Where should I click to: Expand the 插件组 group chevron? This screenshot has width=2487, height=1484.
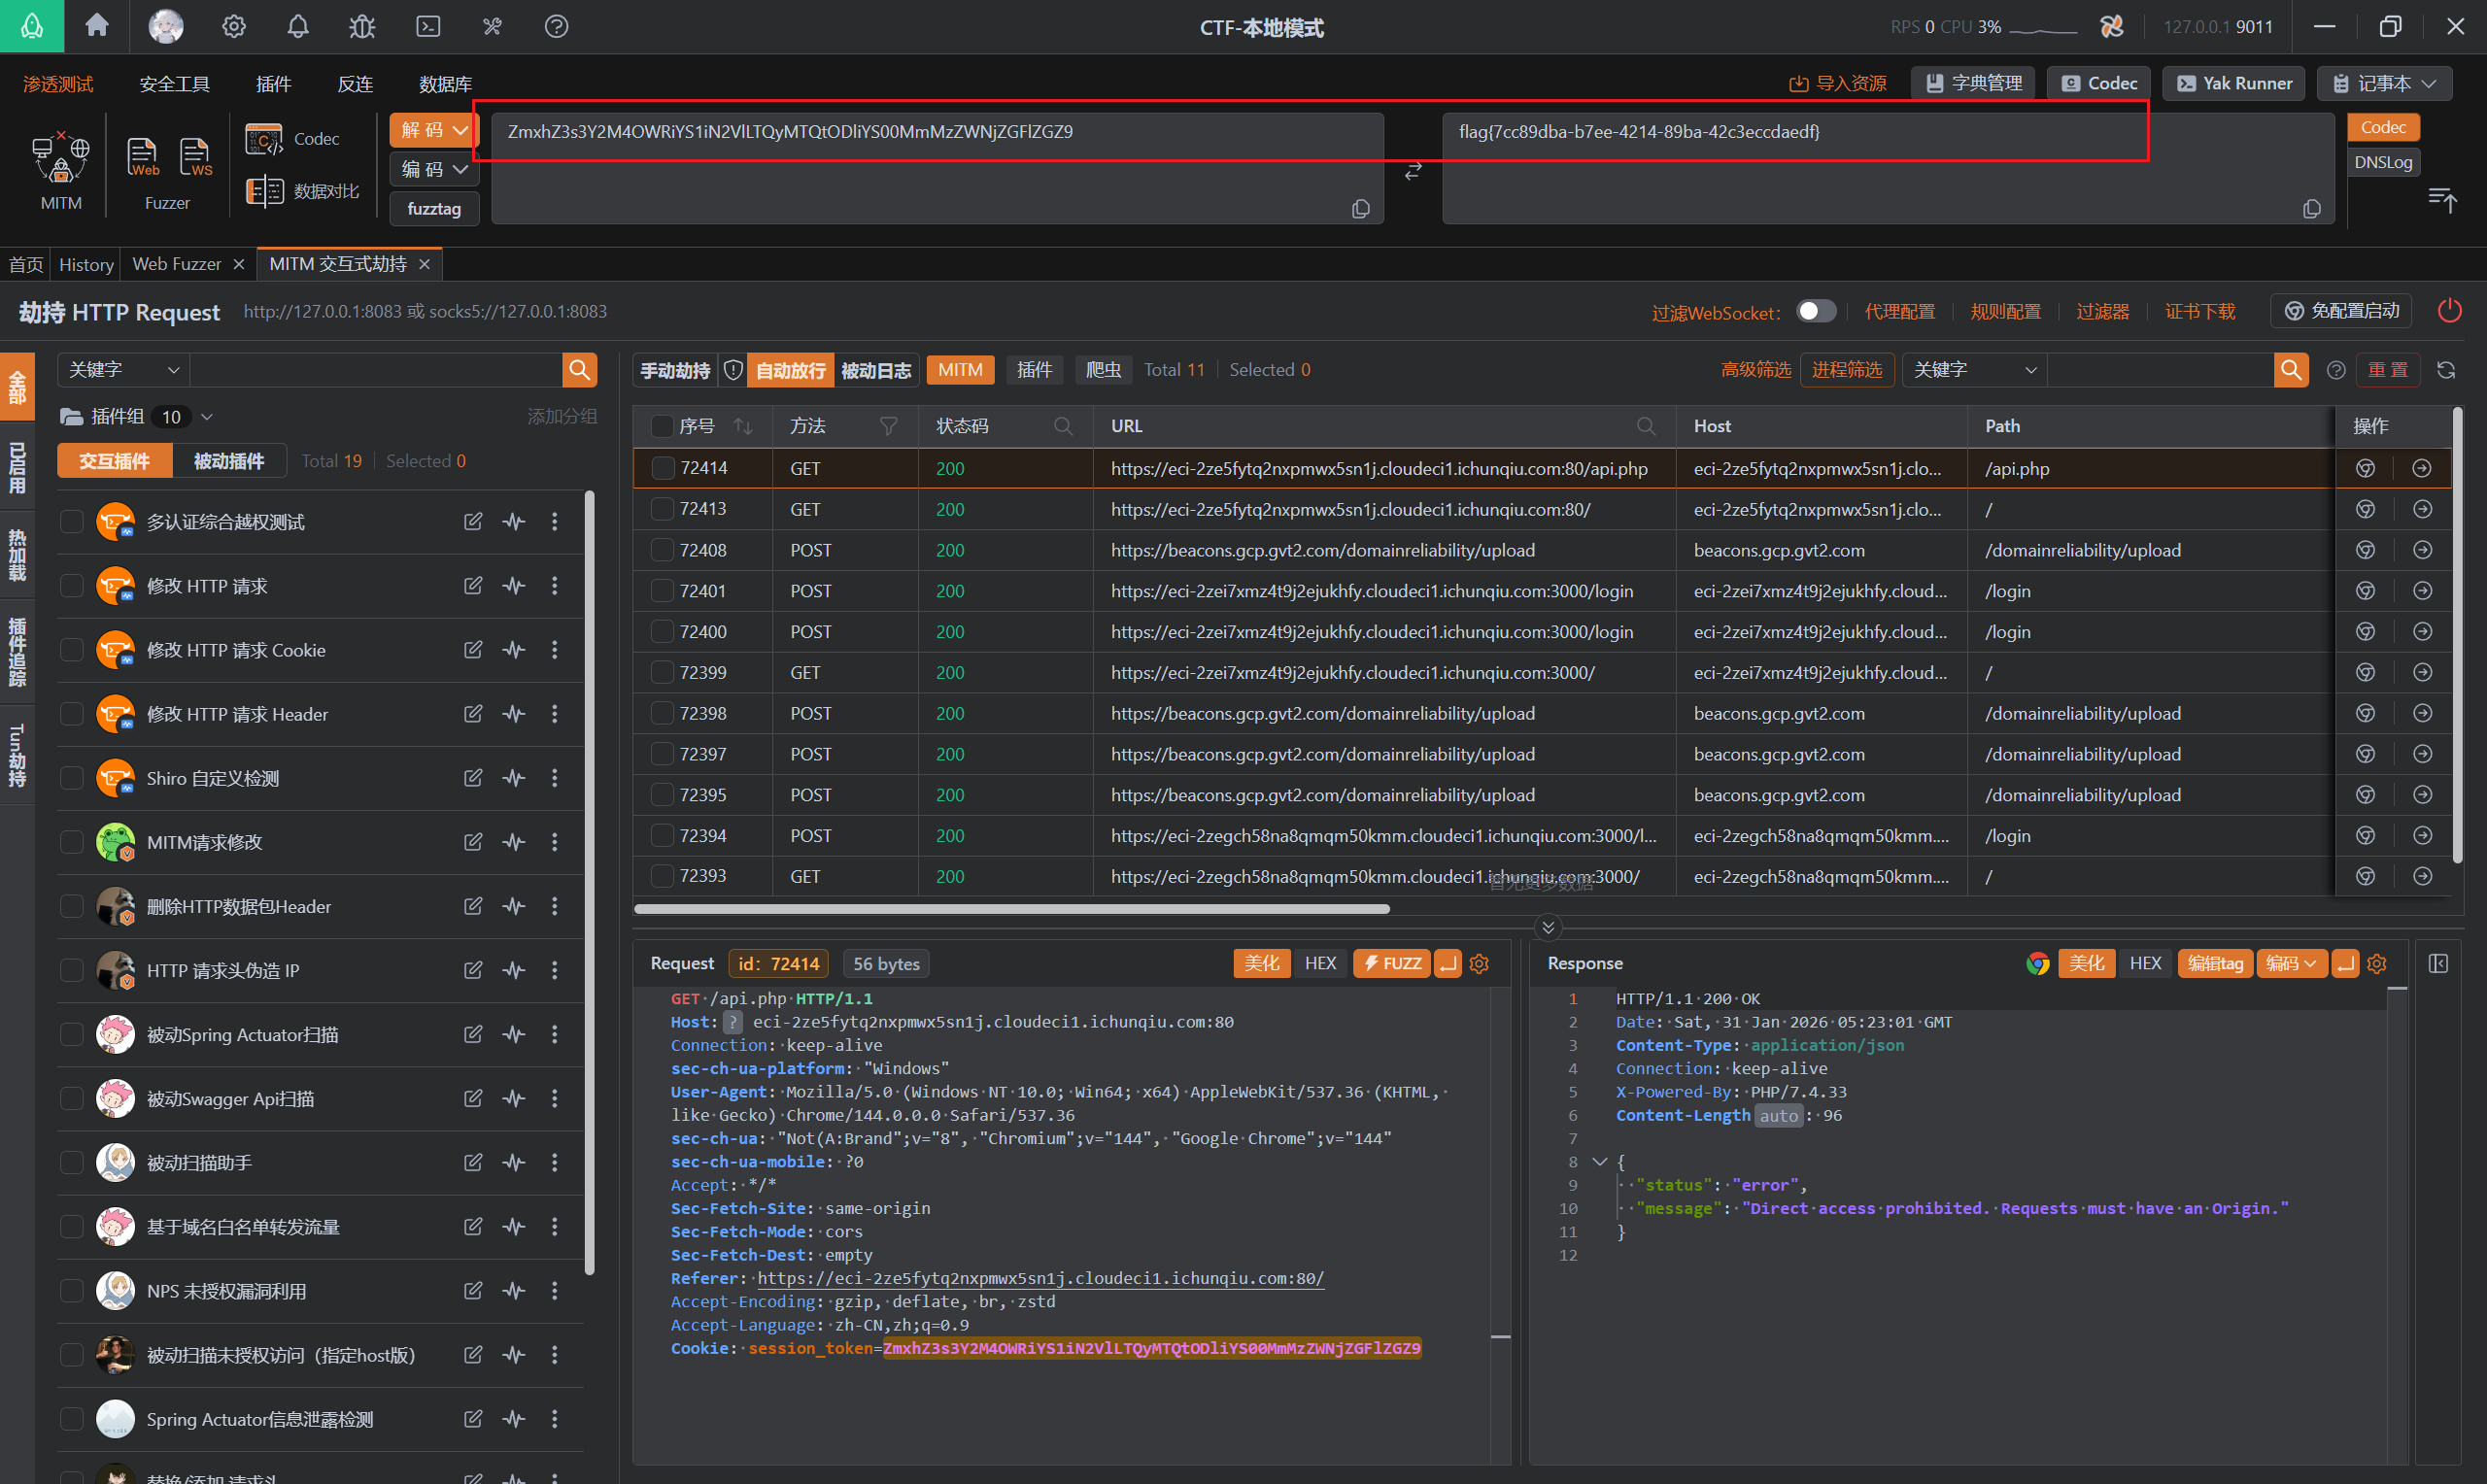[207, 417]
